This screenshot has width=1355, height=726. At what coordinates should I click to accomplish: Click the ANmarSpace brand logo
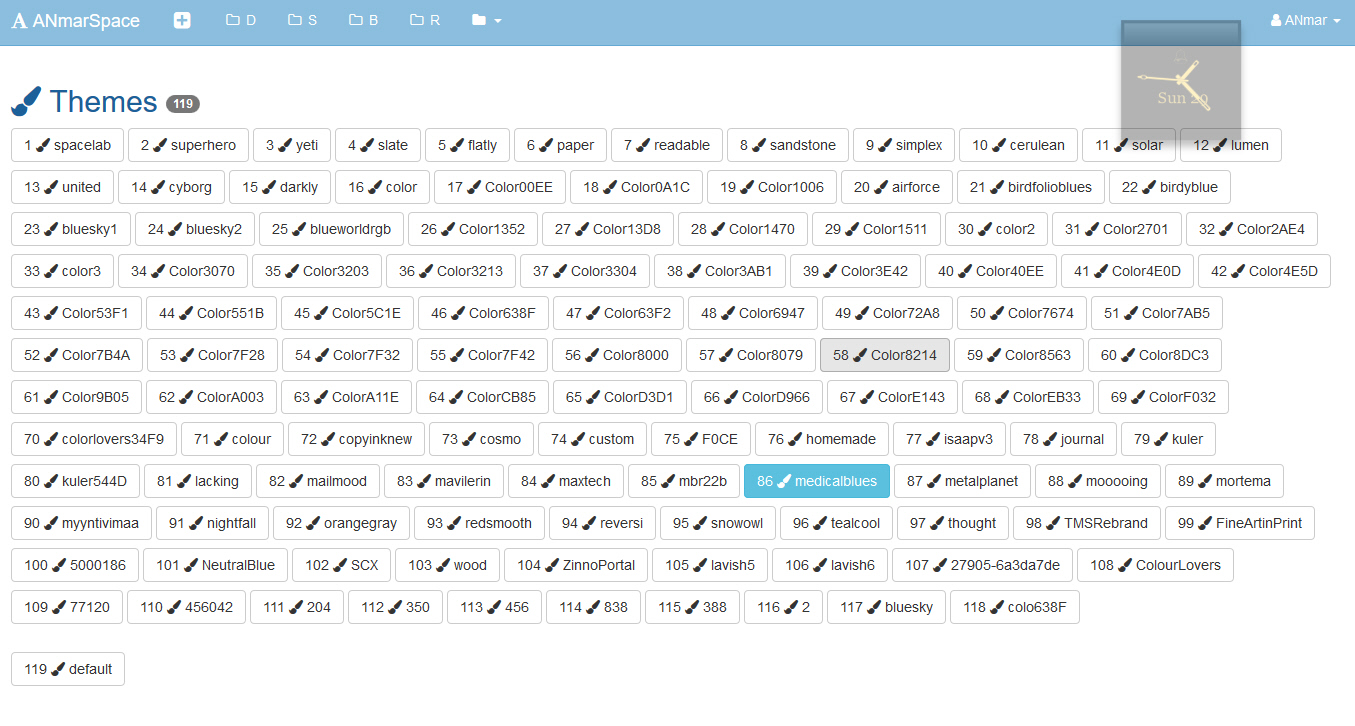tap(76, 20)
